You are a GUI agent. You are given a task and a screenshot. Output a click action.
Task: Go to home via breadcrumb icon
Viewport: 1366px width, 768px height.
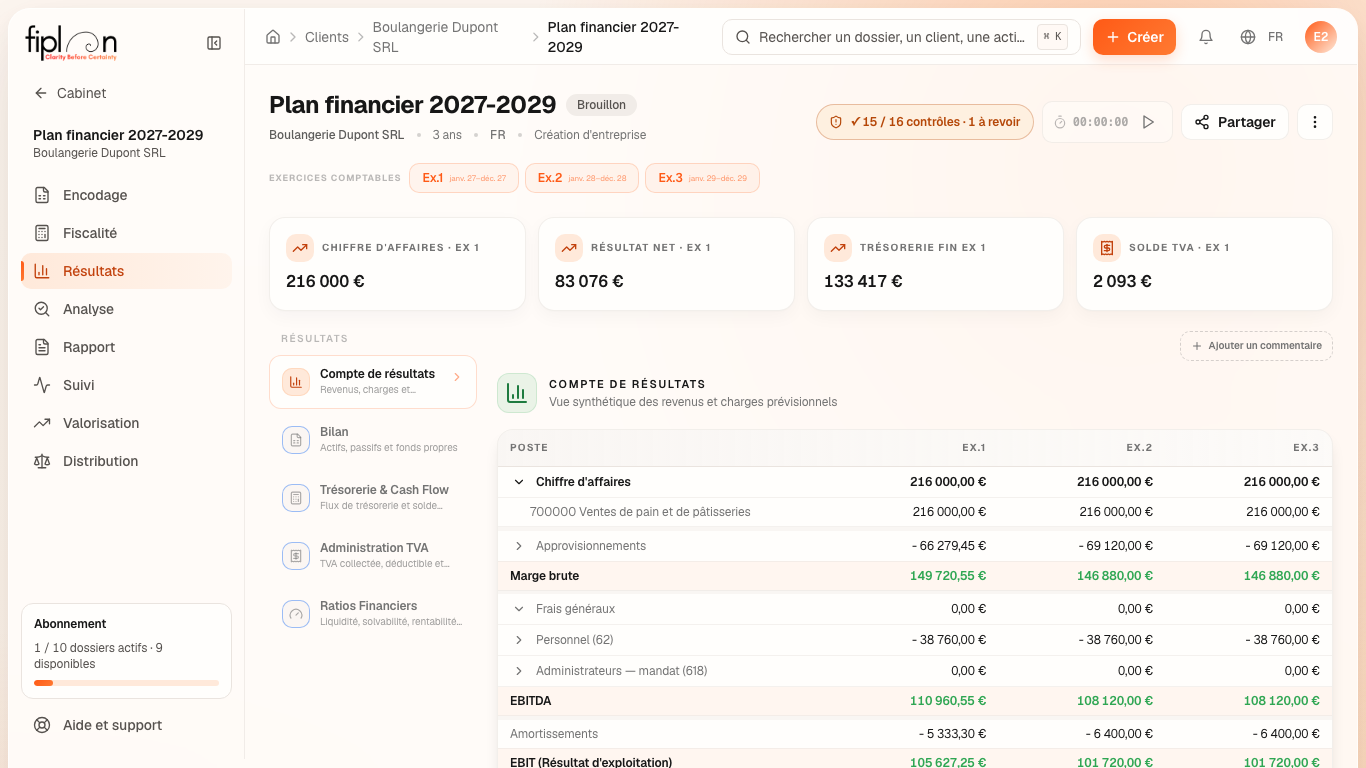(x=273, y=37)
